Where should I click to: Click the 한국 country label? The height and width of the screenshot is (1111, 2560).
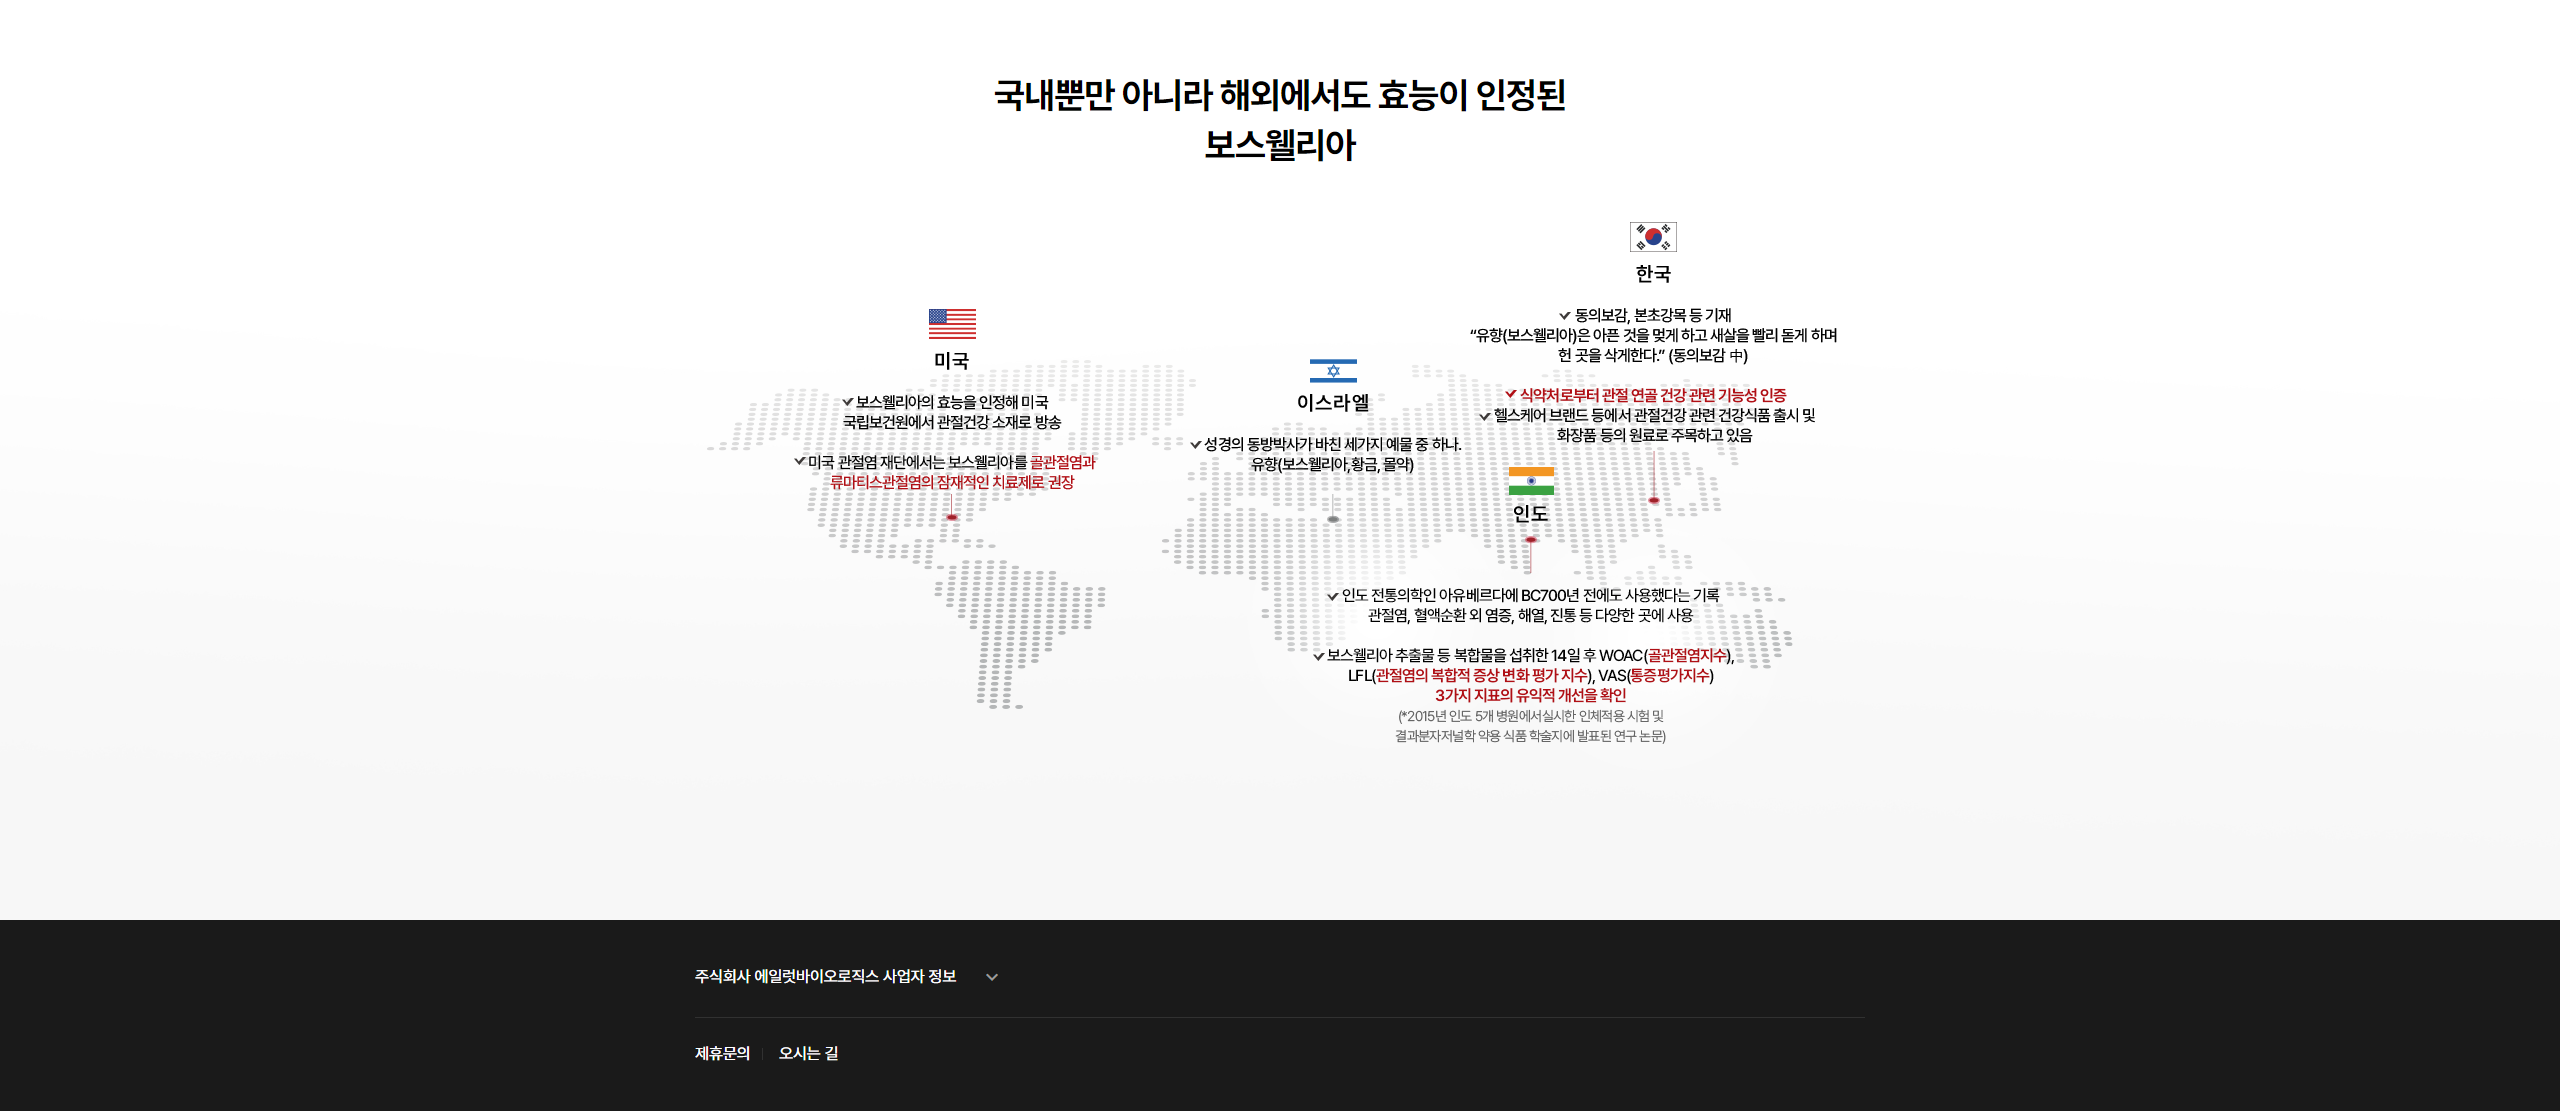tap(1653, 274)
